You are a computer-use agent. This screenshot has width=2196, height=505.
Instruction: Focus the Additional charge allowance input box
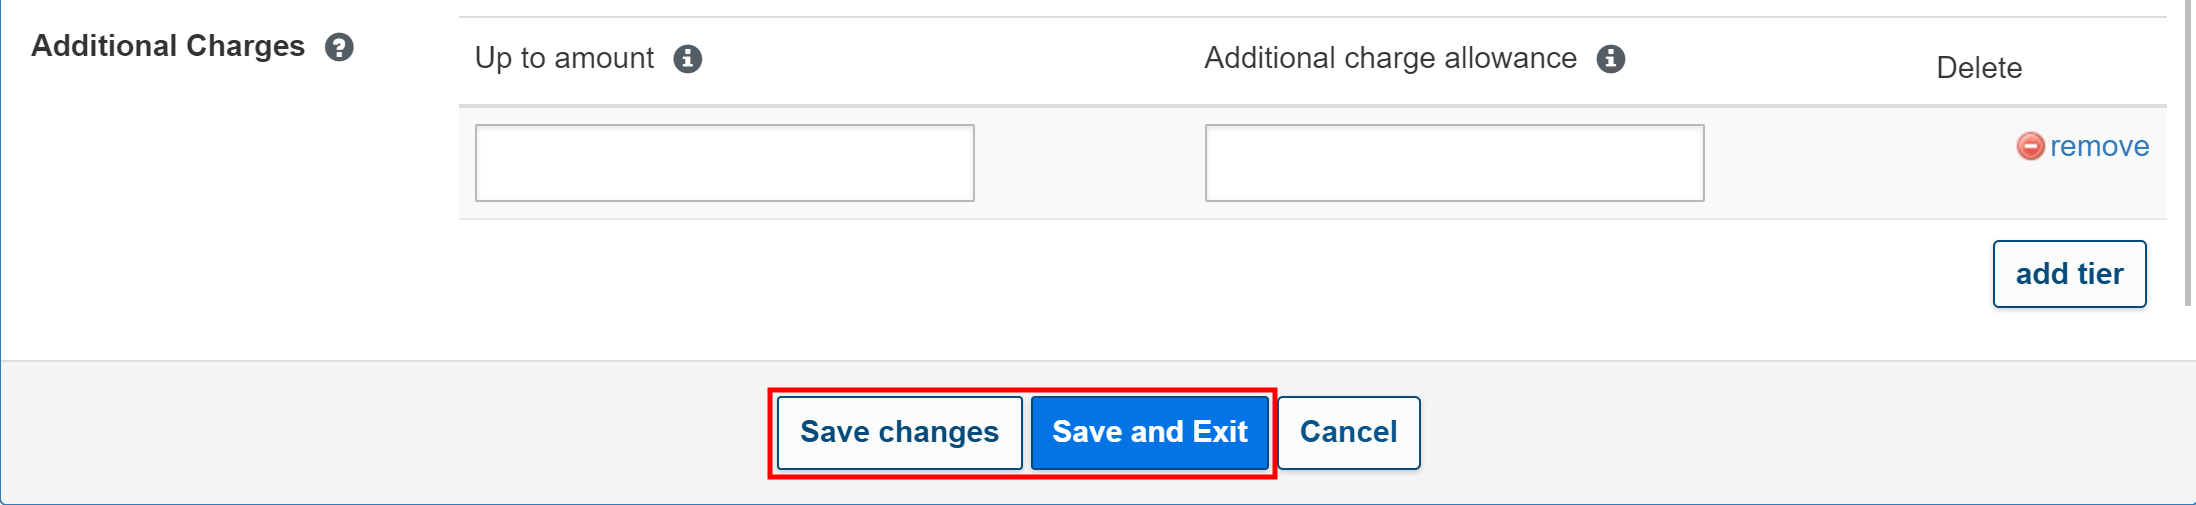click(x=1454, y=163)
